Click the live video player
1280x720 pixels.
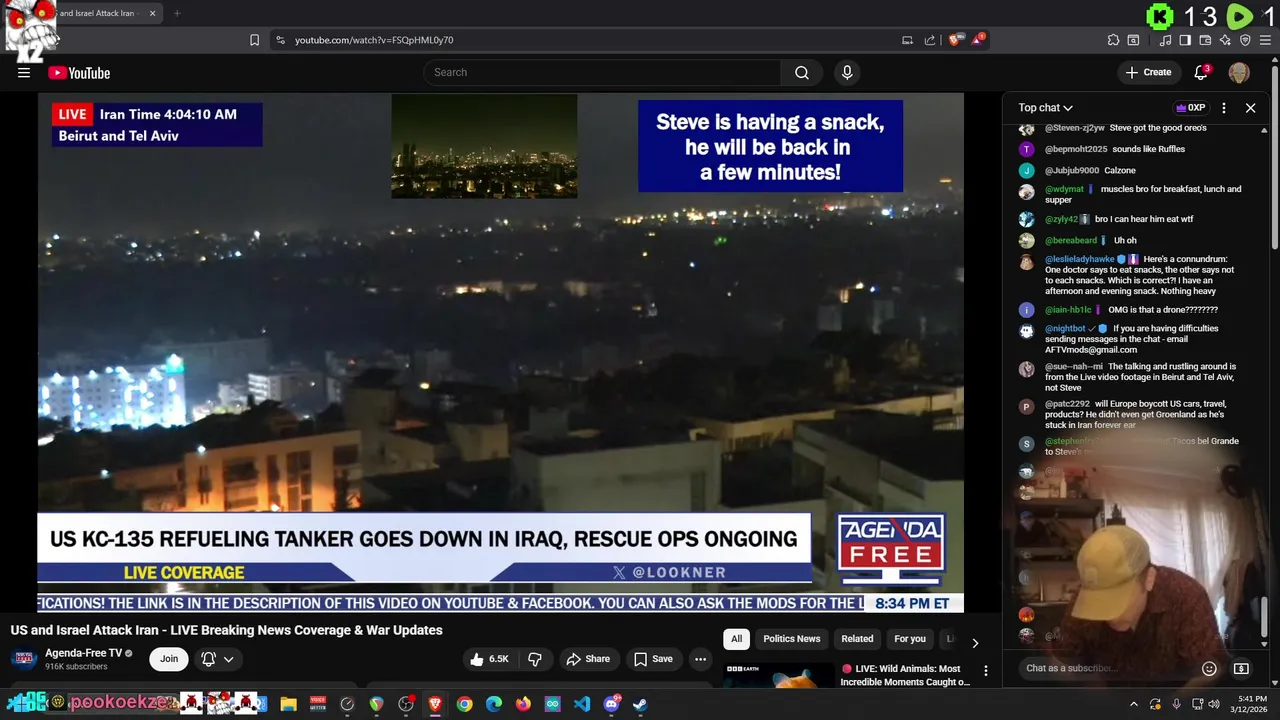click(501, 353)
